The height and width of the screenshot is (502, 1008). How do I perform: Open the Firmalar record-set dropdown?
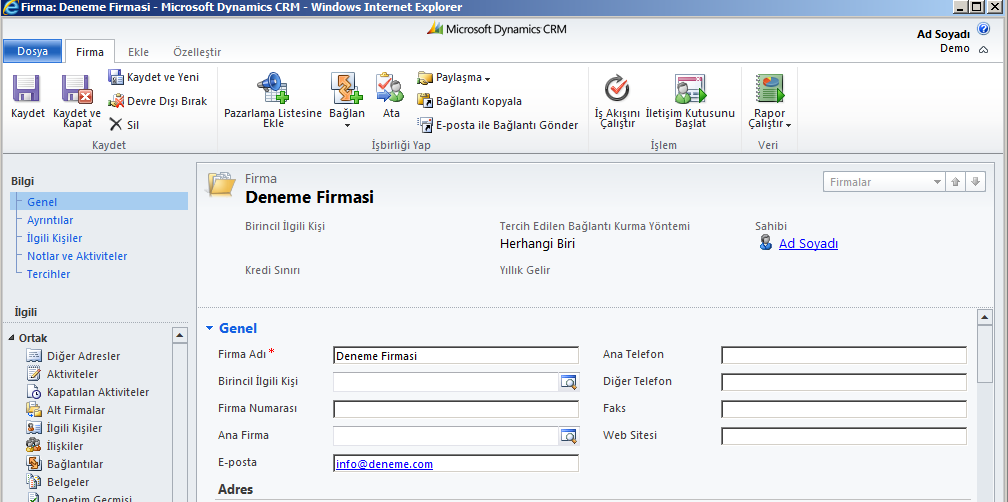(x=884, y=182)
